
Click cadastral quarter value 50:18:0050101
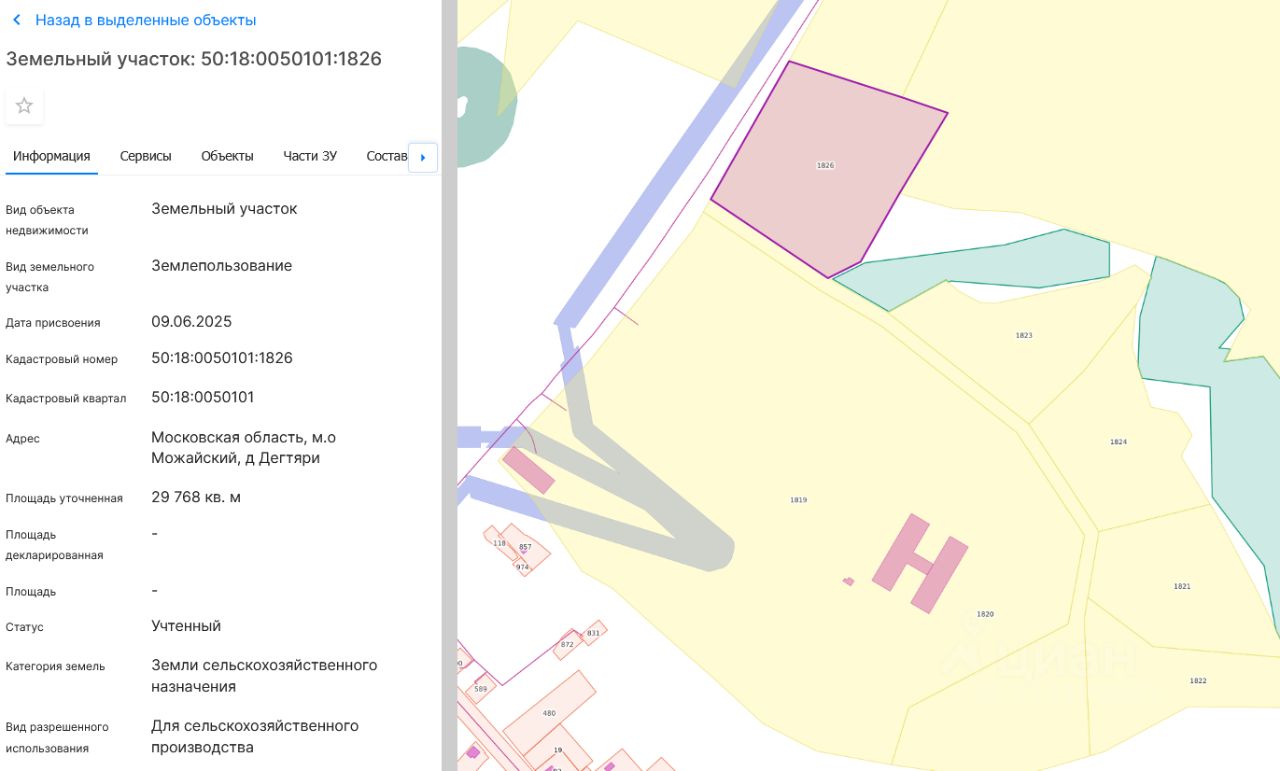(x=203, y=397)
